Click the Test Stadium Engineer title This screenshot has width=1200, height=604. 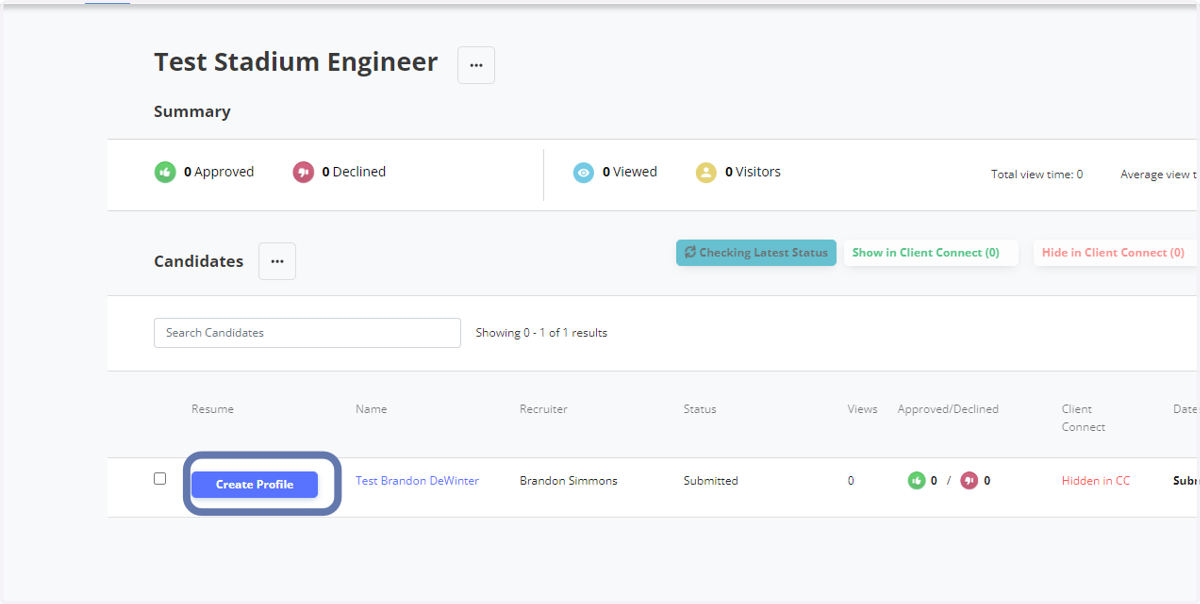[296, 62]
